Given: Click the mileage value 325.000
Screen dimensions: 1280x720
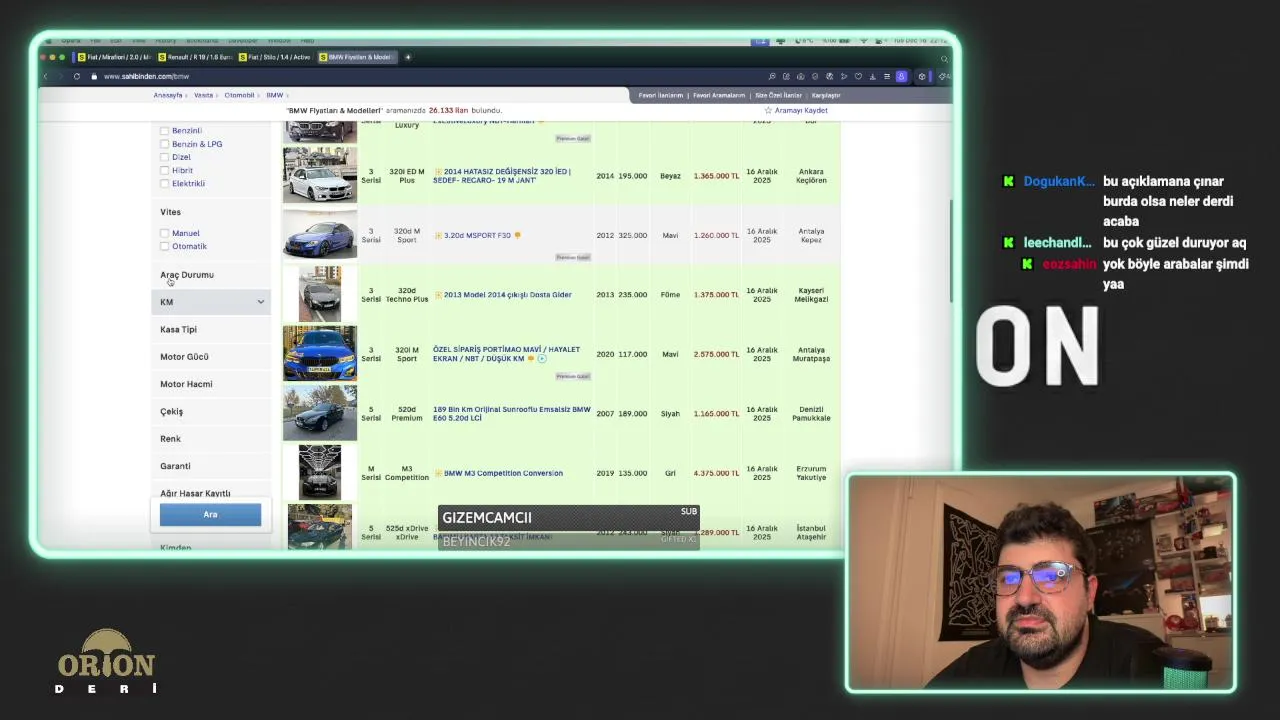Looking at the screenshot, I should pyautogui.click(x=632, y=235).
